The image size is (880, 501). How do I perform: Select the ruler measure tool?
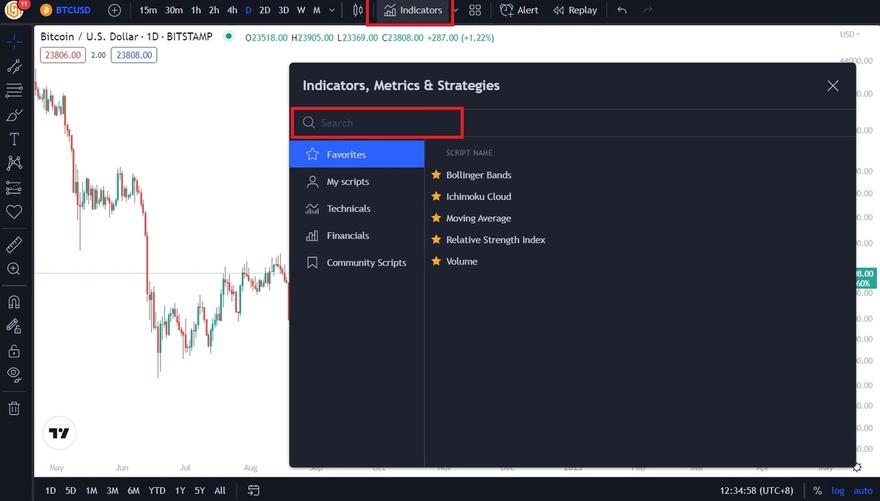click(x=14, y=244)
